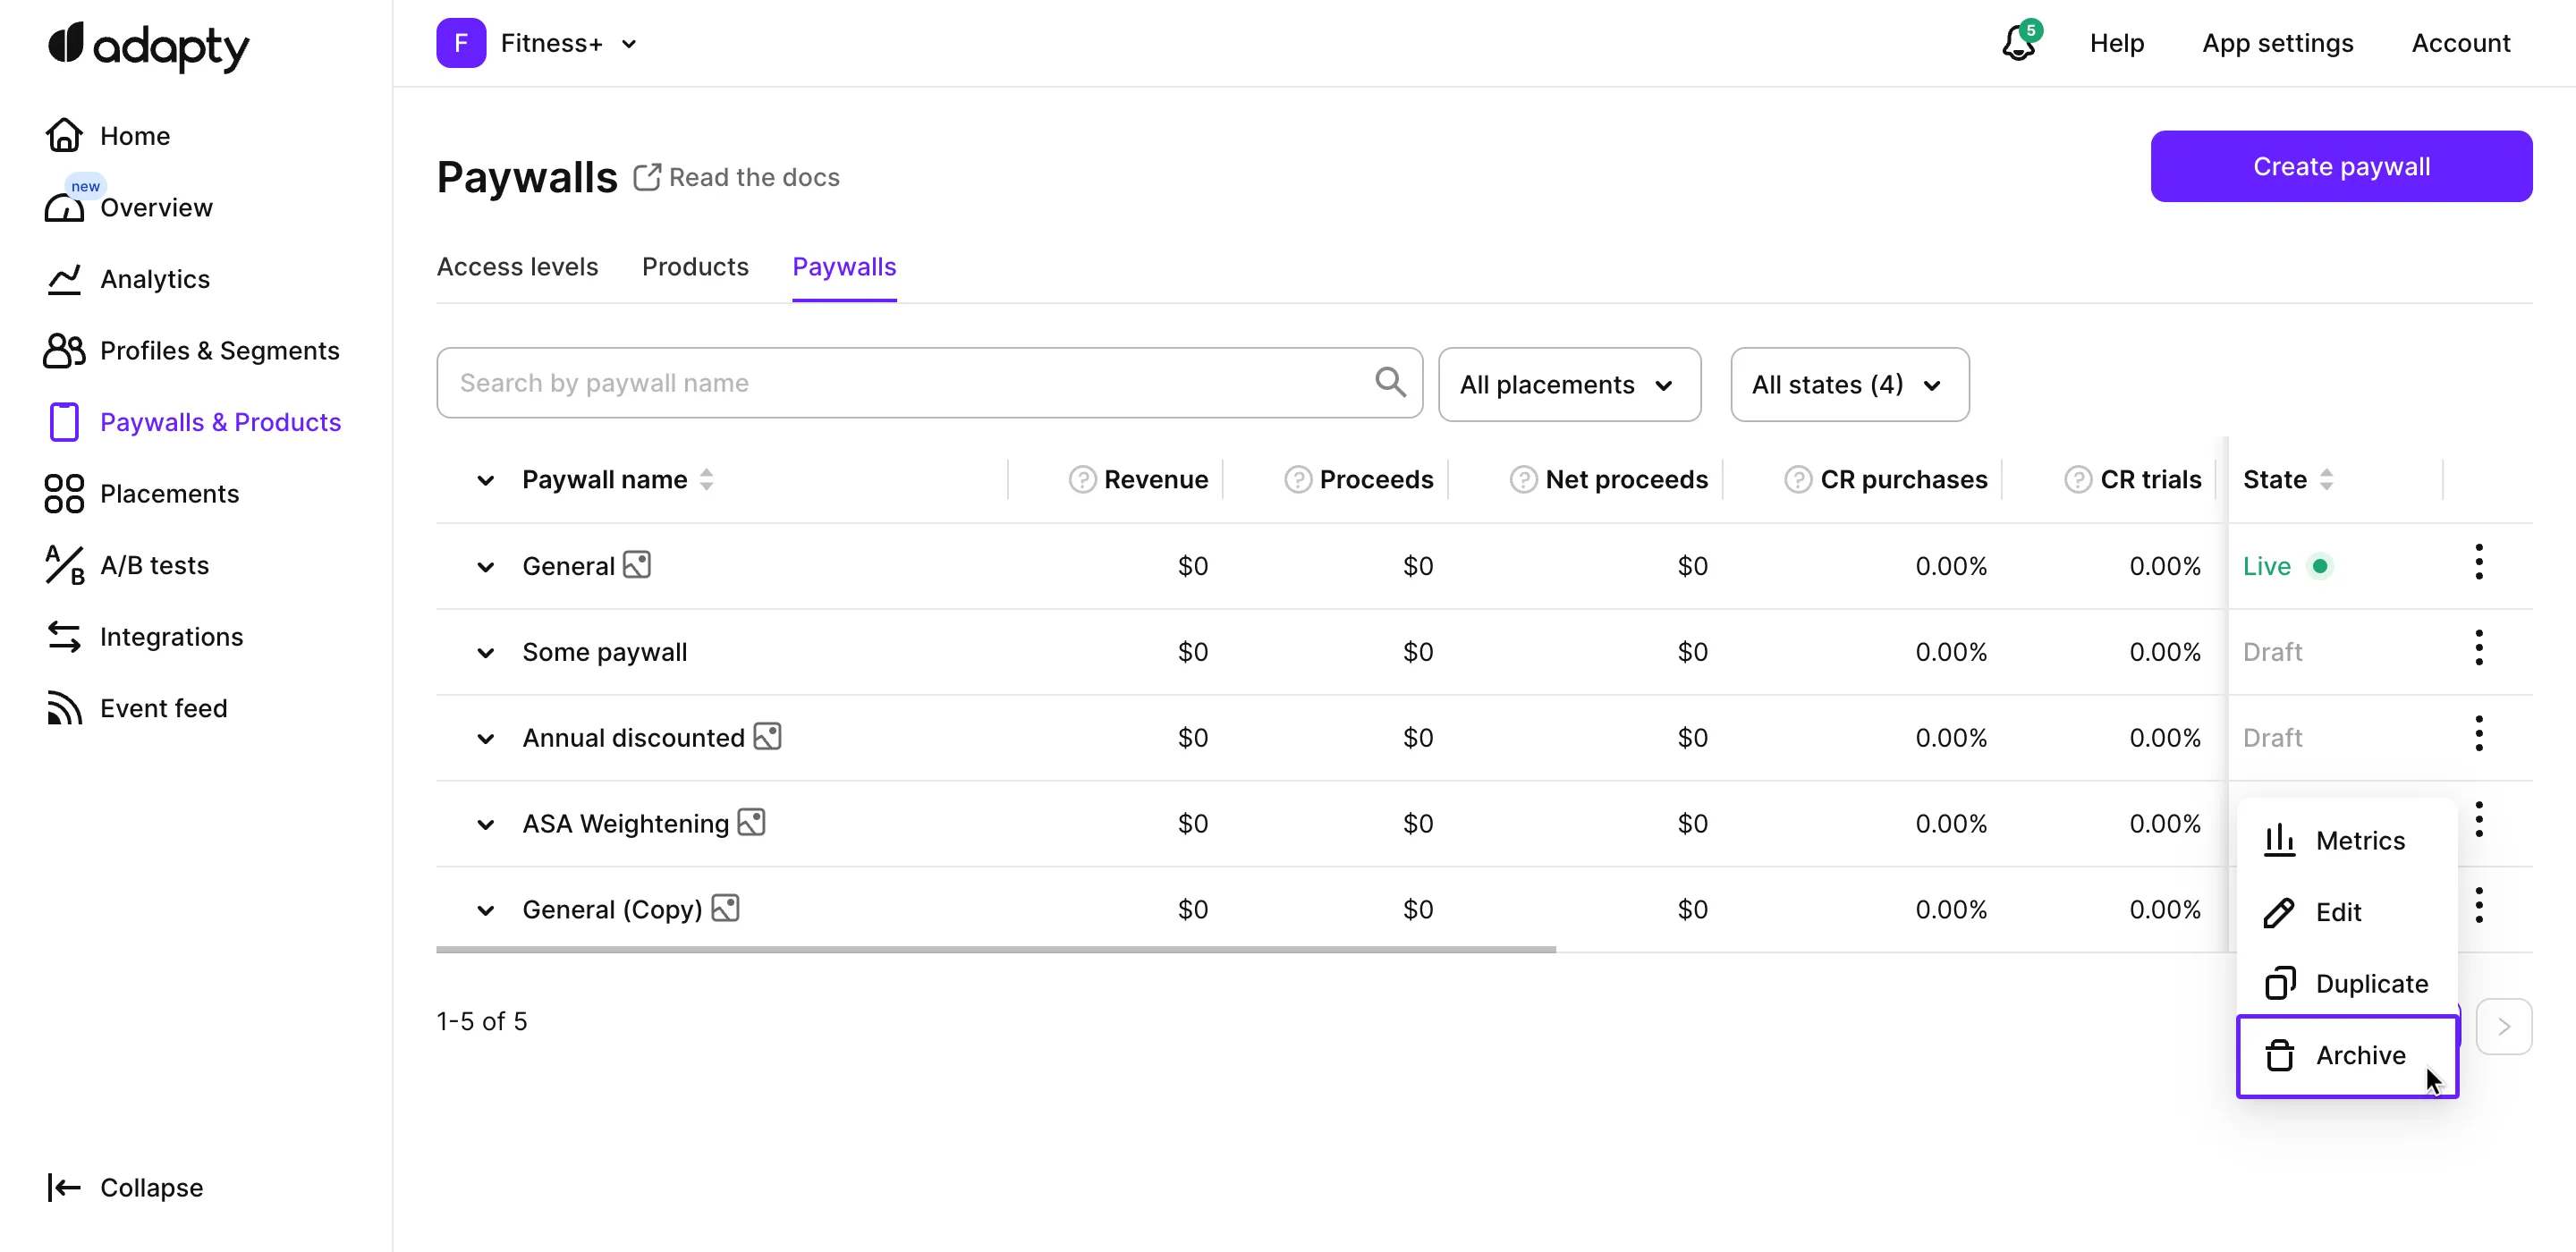The width and height of the screenshot is (2576, 1252).
Task: Switch to the Products tab
Action: click(x=694, y=267)
